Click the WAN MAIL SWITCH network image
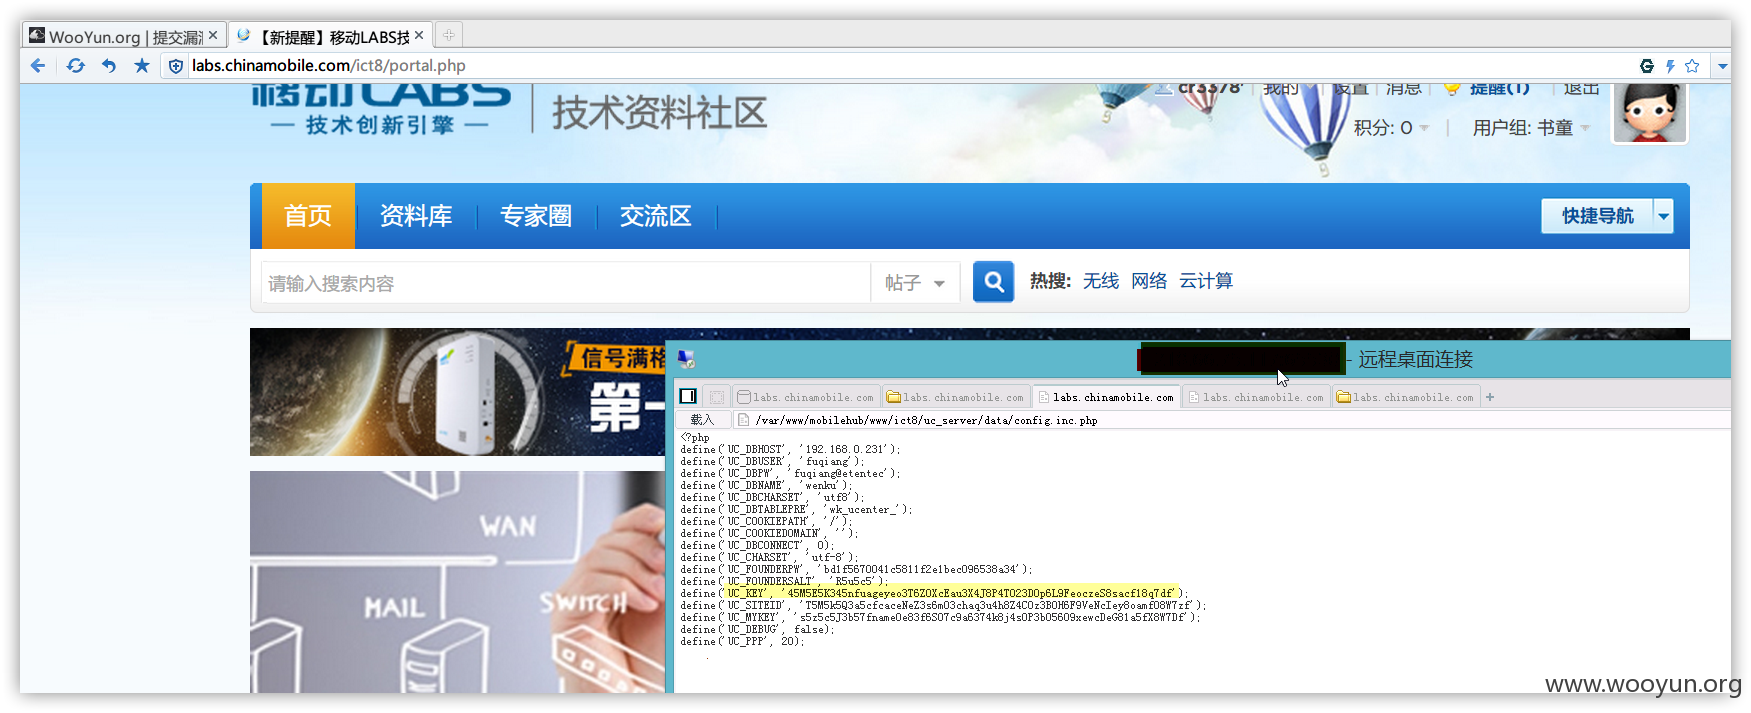Image resolution: width=1751 pixels, height=713 pixels. click(x=458, y=582)
